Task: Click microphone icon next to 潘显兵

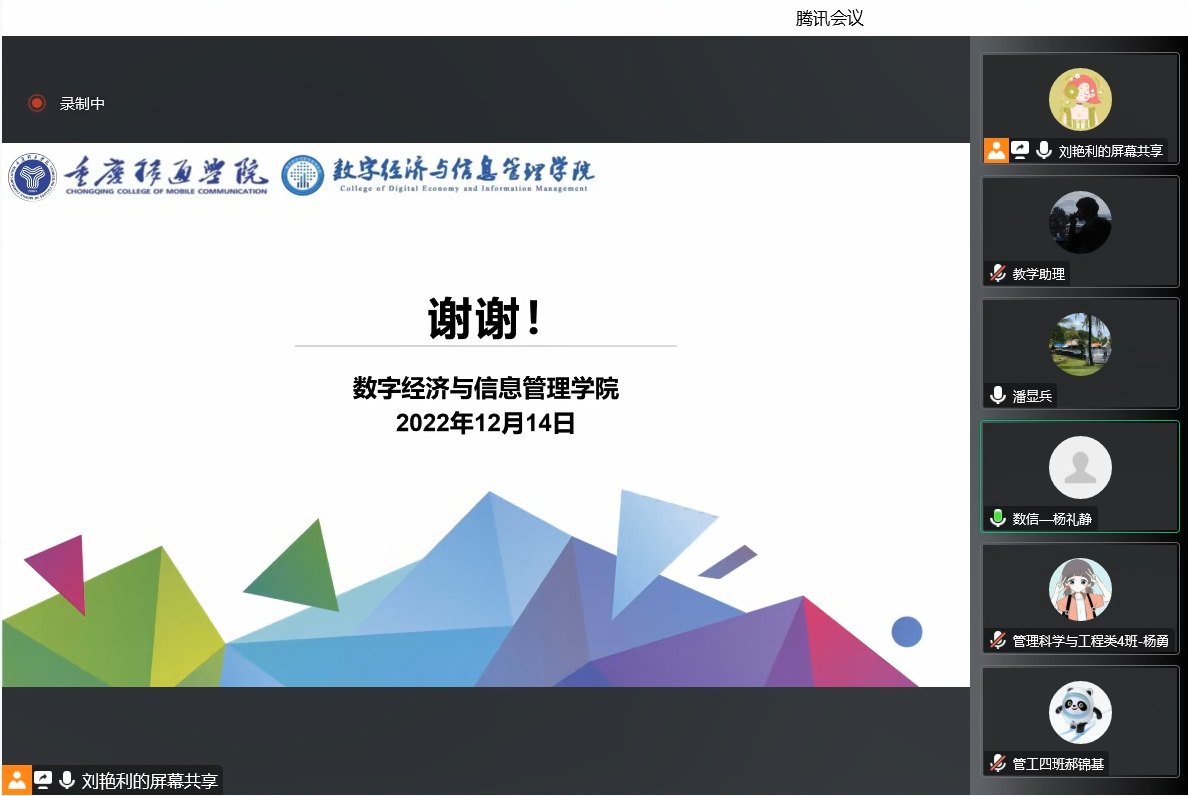Action: click(997, 395)
